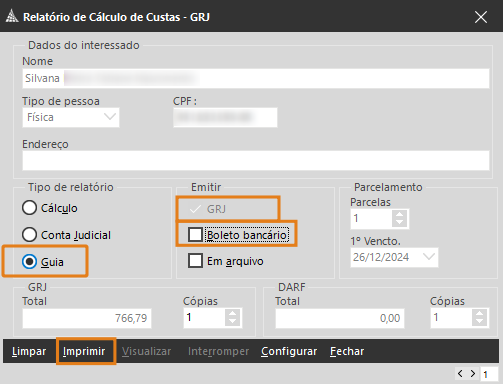The image size is (503, 384).
Task: Select the Conta Judicial radio button
Action: click(x=29, y=235)
